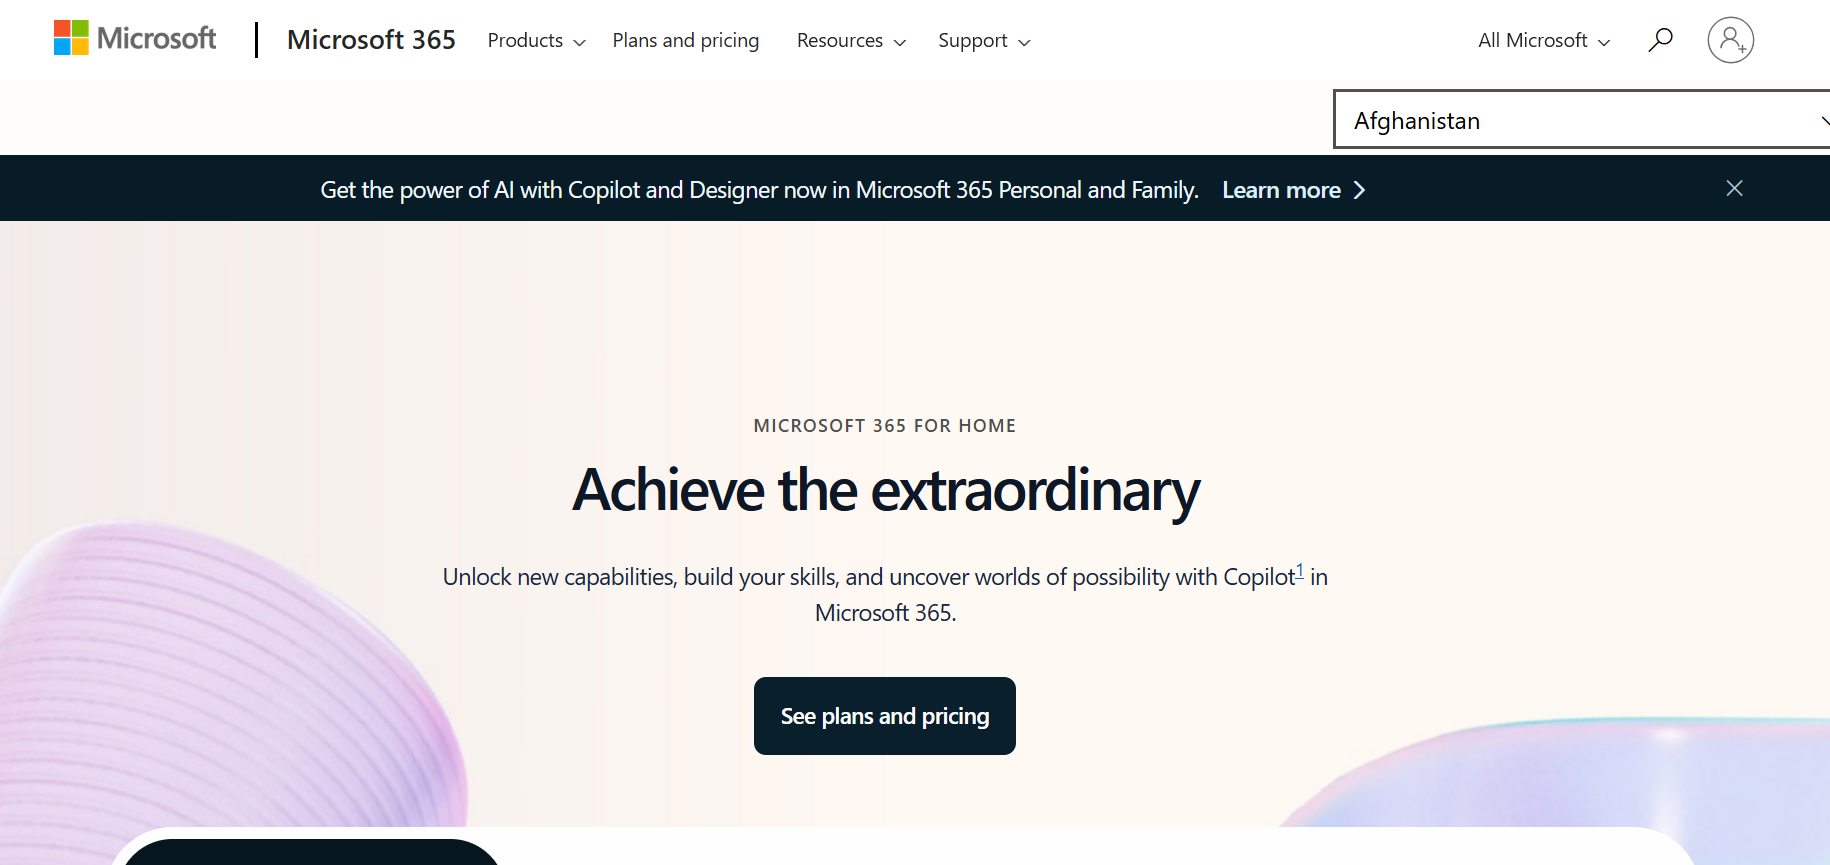The image size is (1830, 865).
Task: Open the Afghanistan country selector
Action: pos(1582,120)
